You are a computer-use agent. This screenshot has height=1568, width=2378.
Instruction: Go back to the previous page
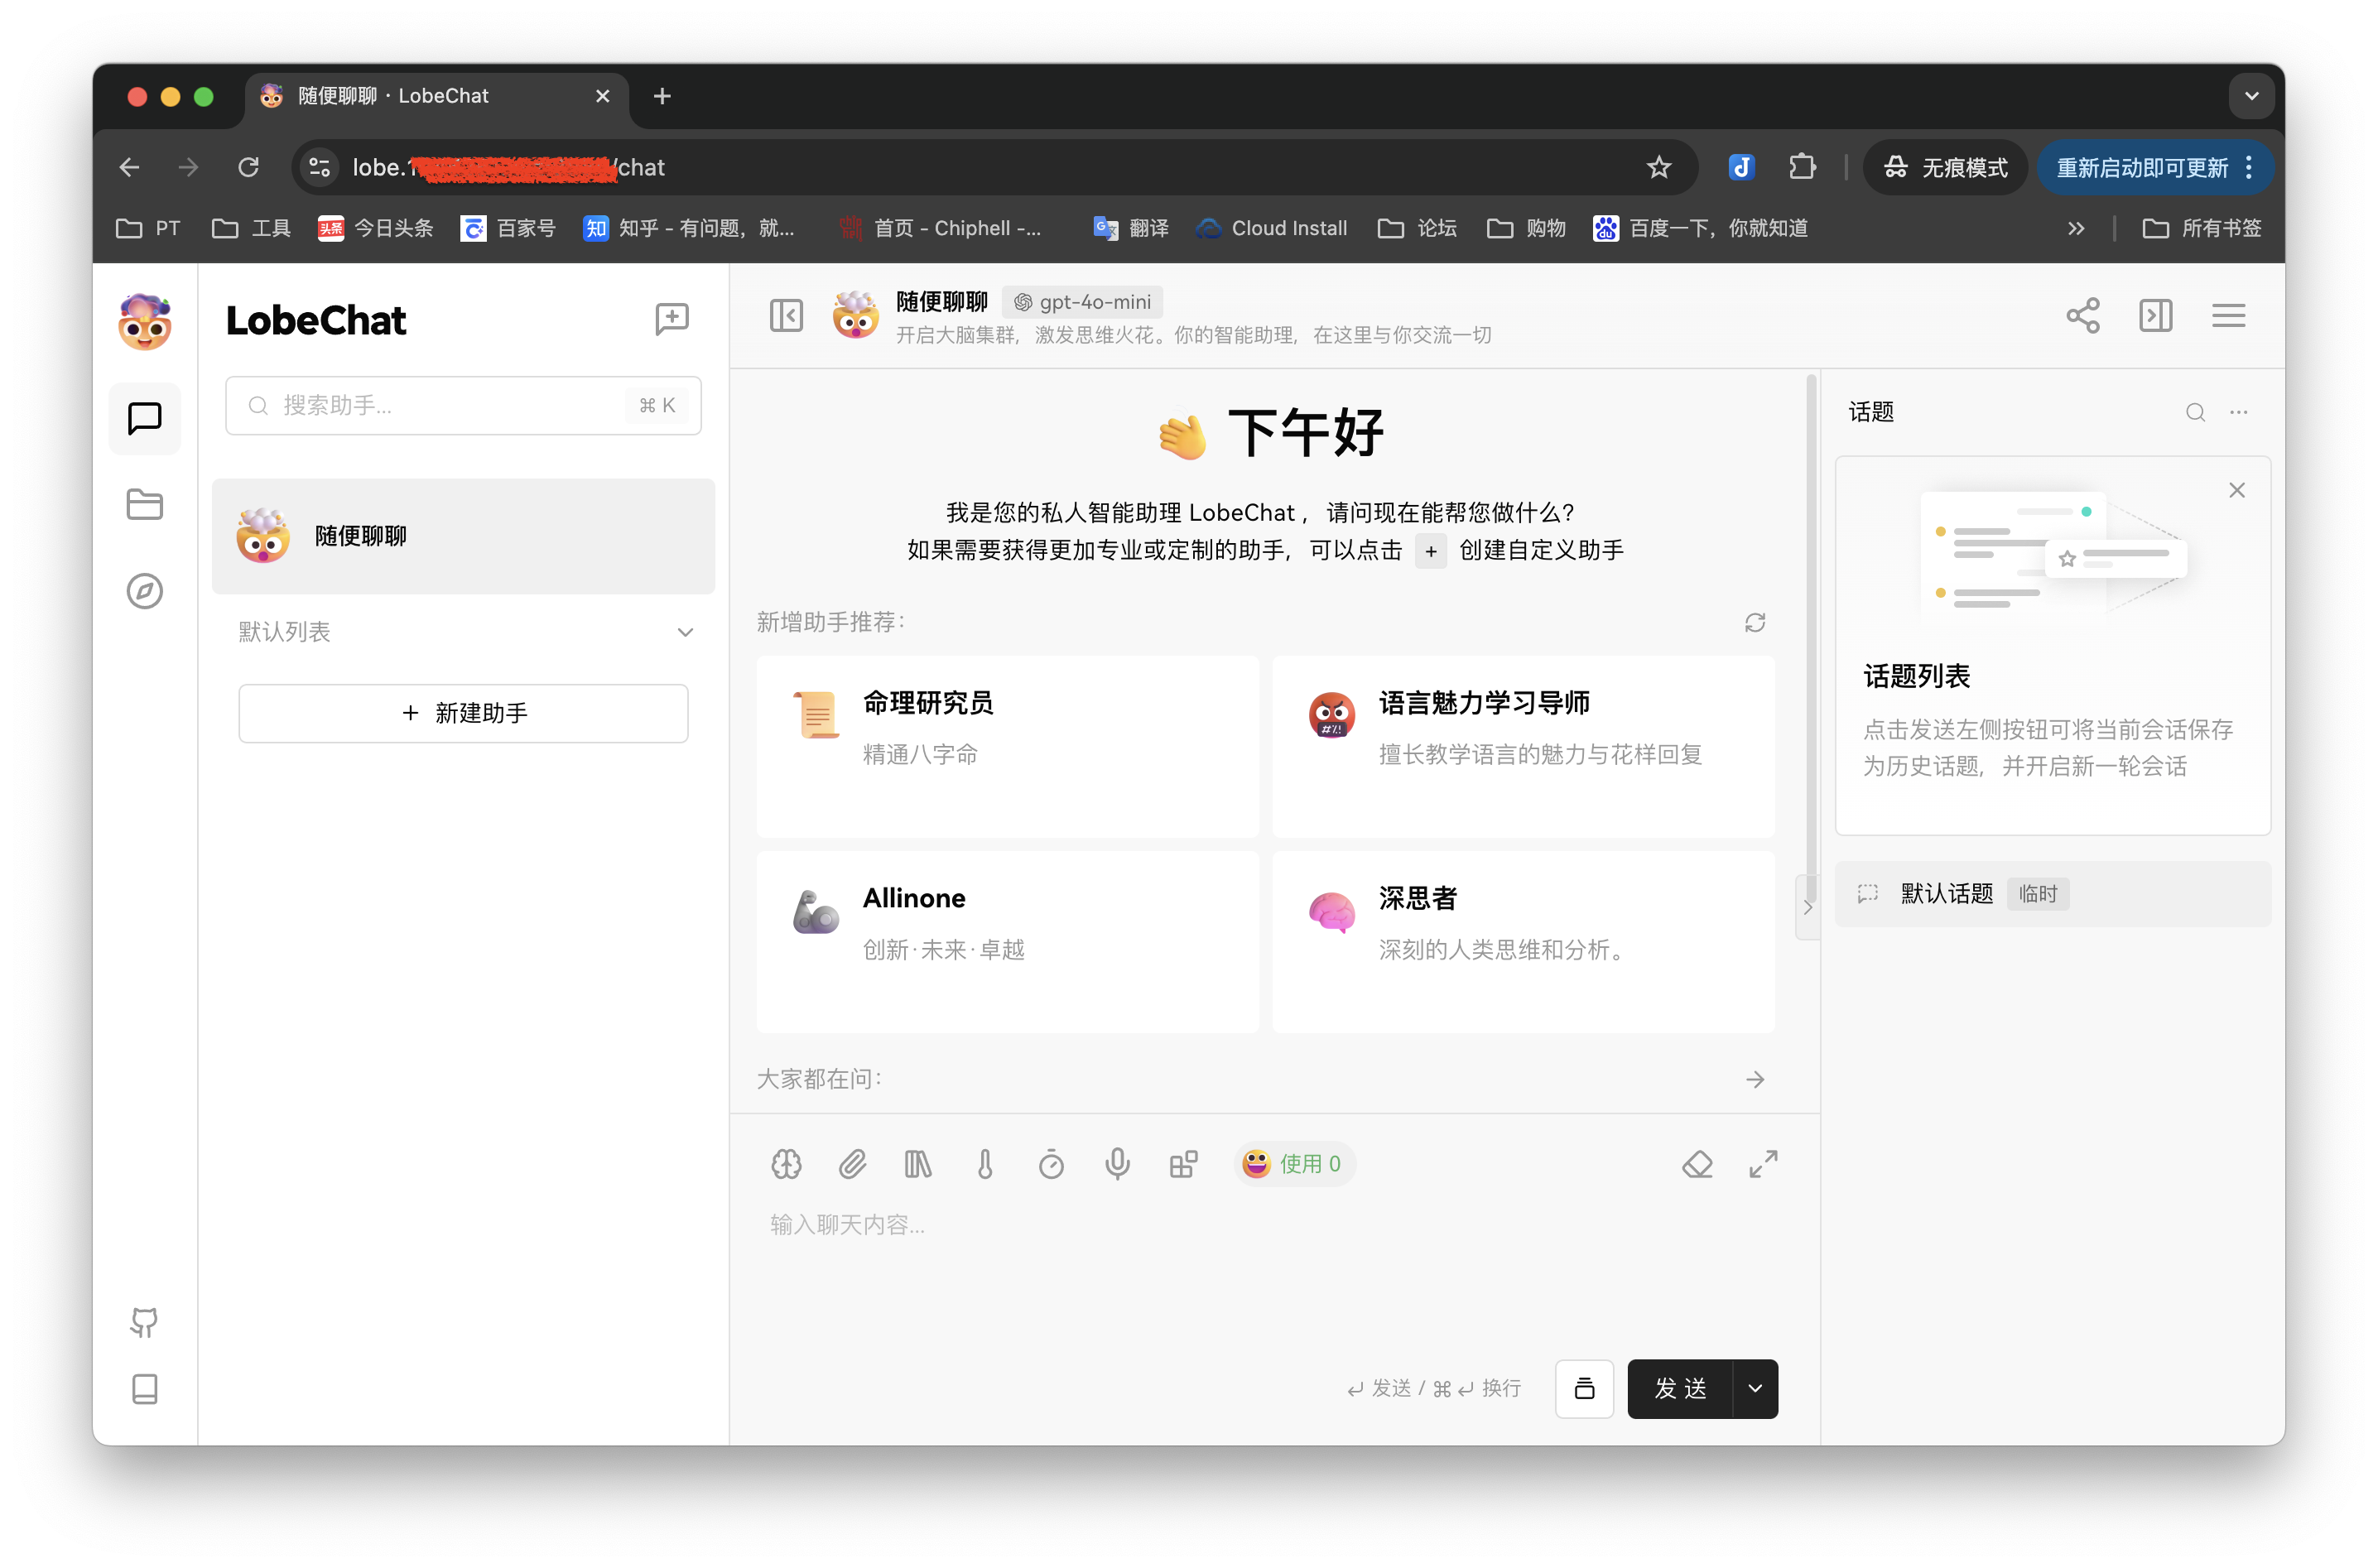[129, 167]
